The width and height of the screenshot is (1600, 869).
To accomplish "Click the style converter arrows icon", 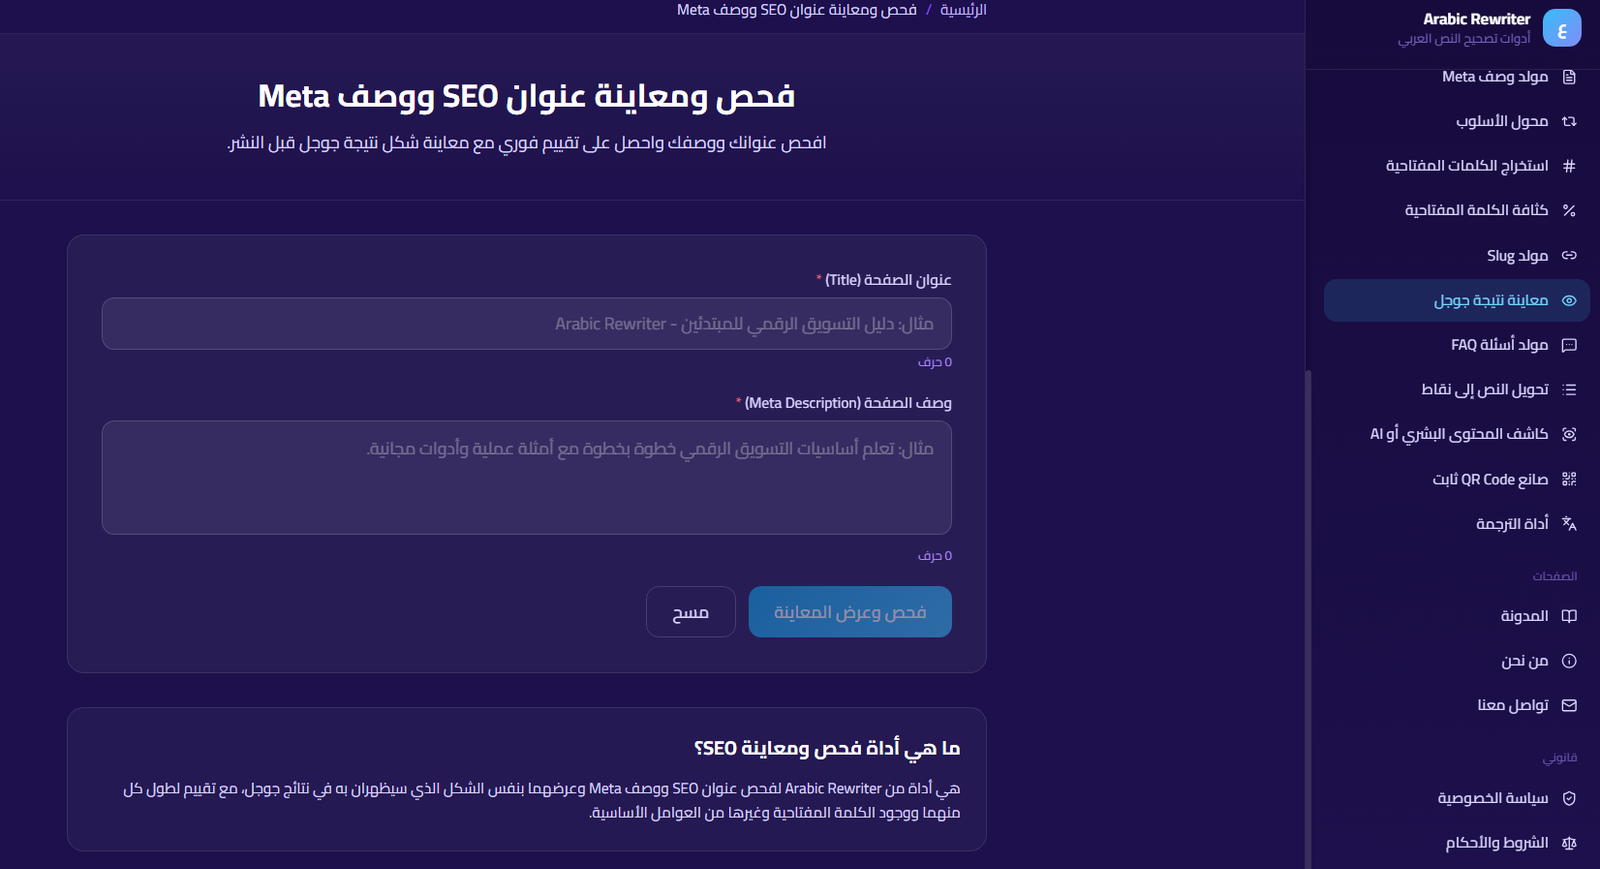I will click(x=1569, y=121).
